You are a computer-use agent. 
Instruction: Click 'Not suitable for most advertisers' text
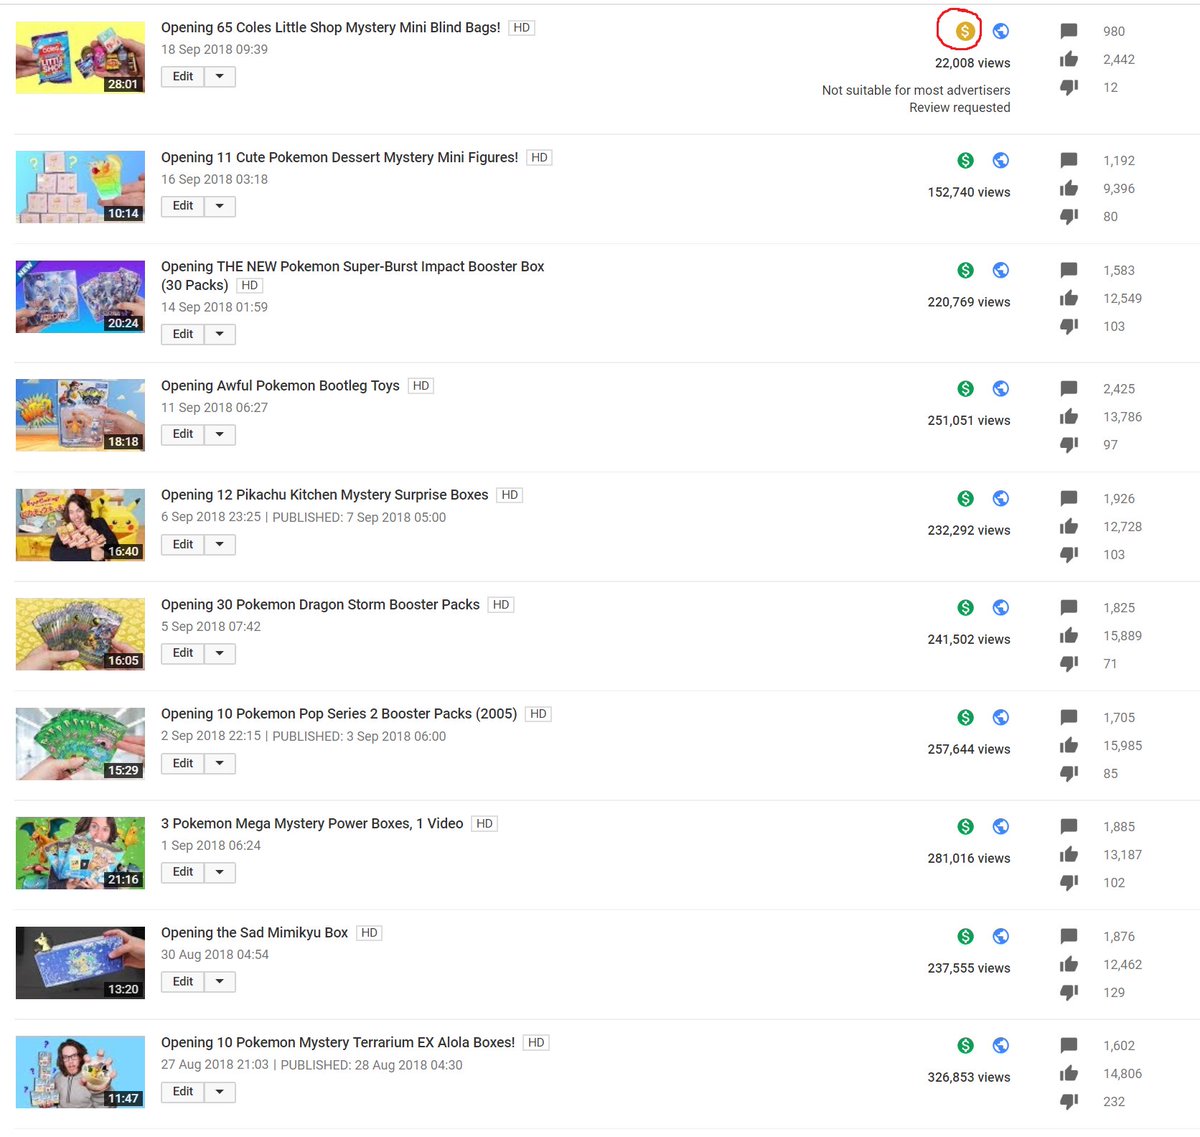(x=916, y=90)
